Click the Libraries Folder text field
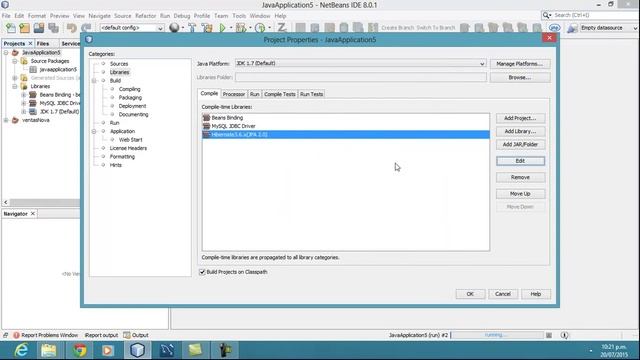This screenshot has width=640, height=360. (x=360, y=77)
